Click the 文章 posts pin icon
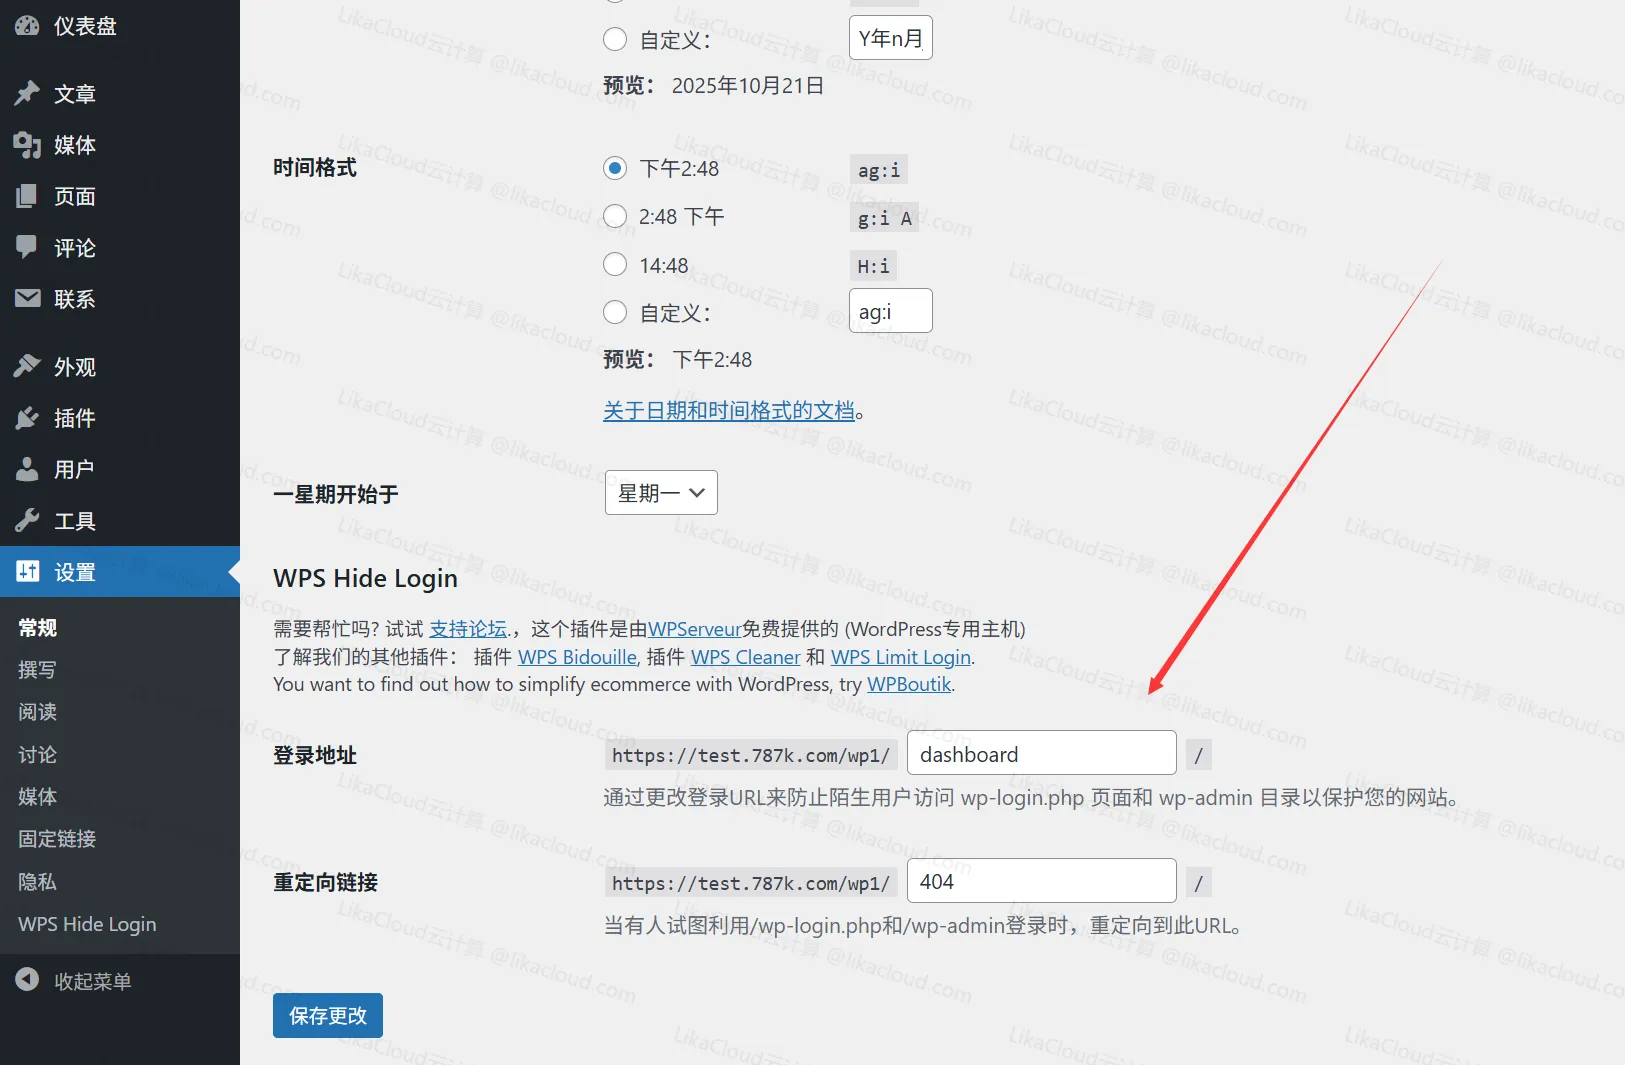1625x1065 pixels. 27,93
